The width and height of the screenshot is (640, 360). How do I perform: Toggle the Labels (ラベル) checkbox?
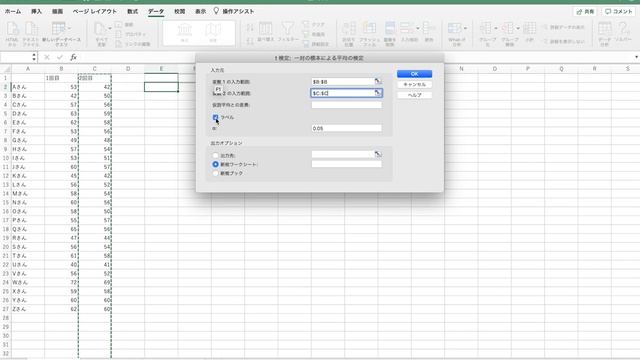tap(216, 118)
